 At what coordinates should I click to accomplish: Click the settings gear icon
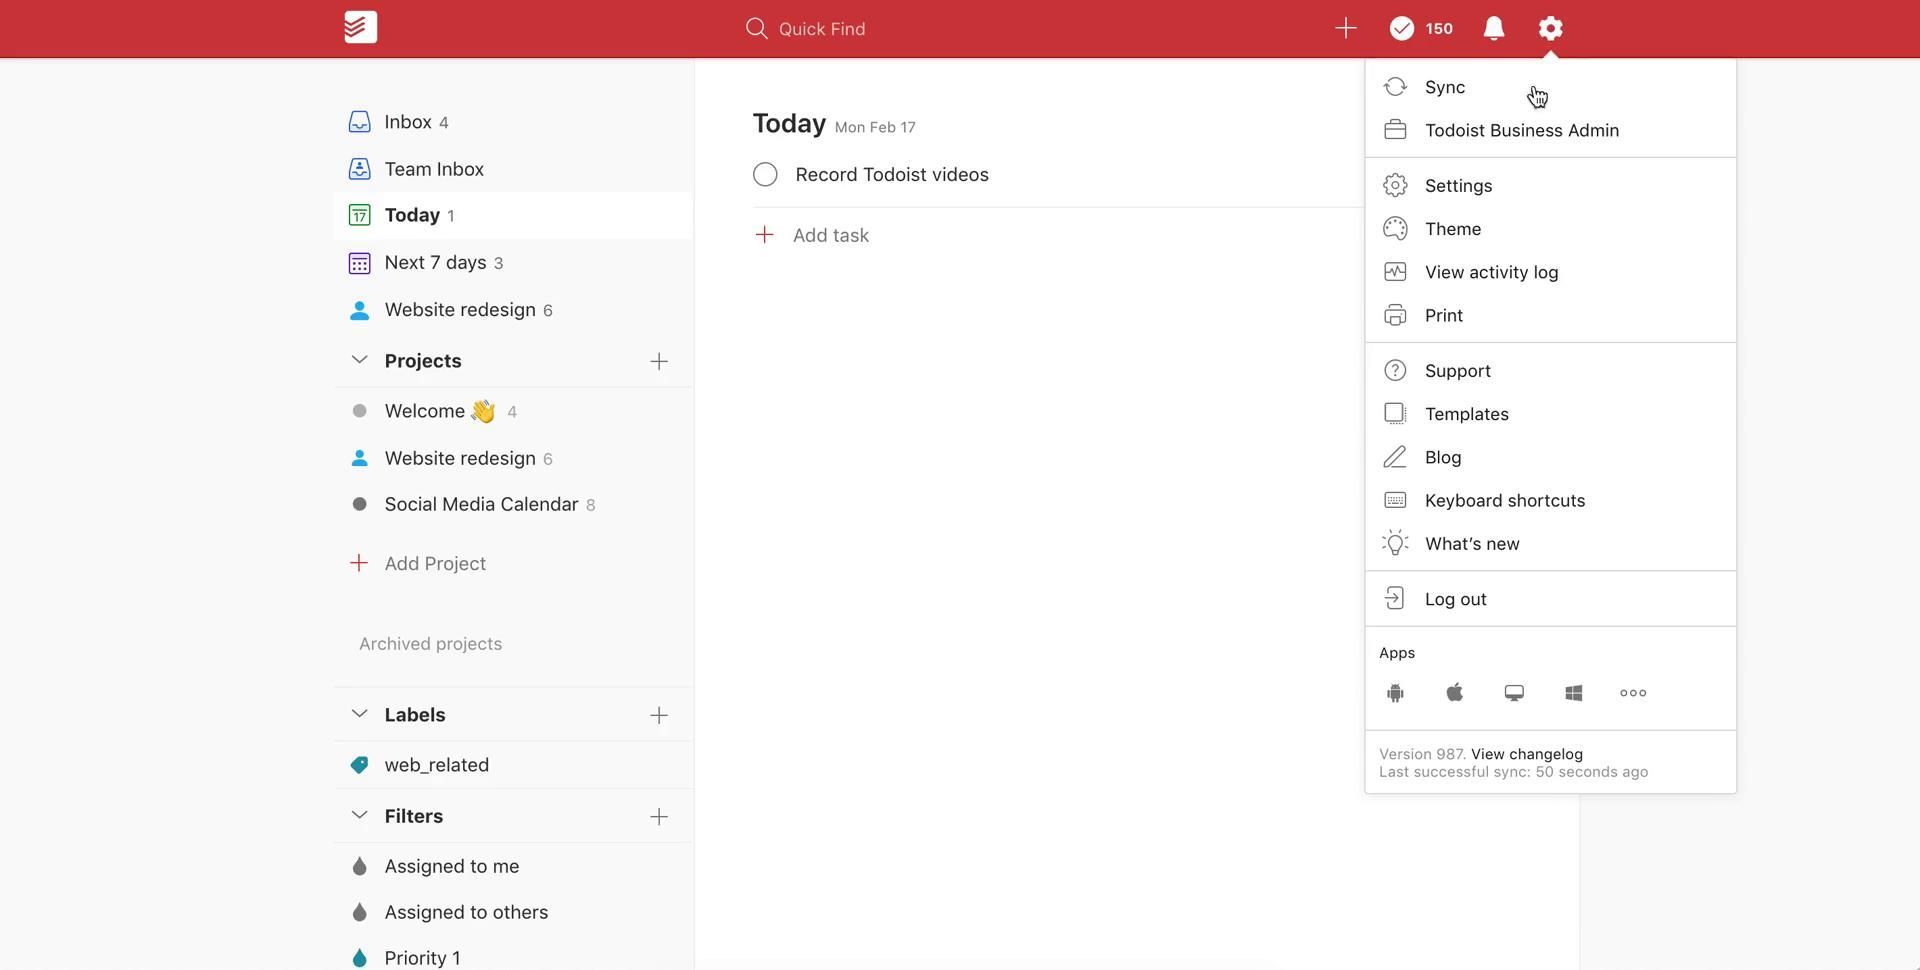1549,28
